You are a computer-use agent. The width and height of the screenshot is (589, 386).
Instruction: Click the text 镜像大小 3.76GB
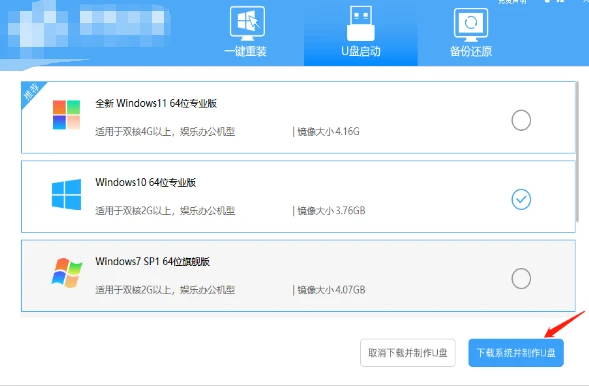pos(331,211)
